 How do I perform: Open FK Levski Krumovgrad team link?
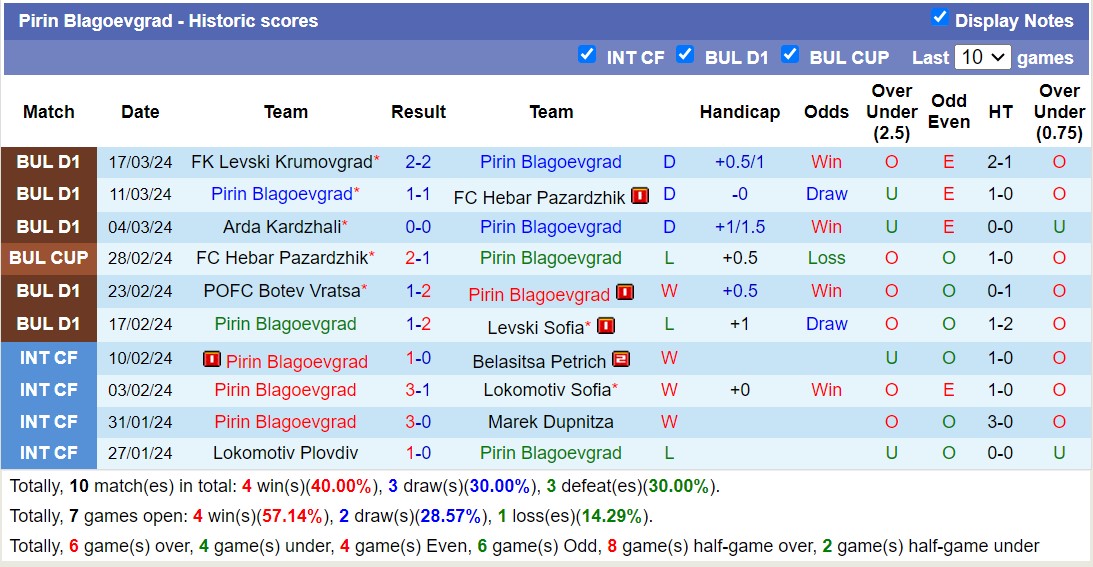(x=281, y=162)
